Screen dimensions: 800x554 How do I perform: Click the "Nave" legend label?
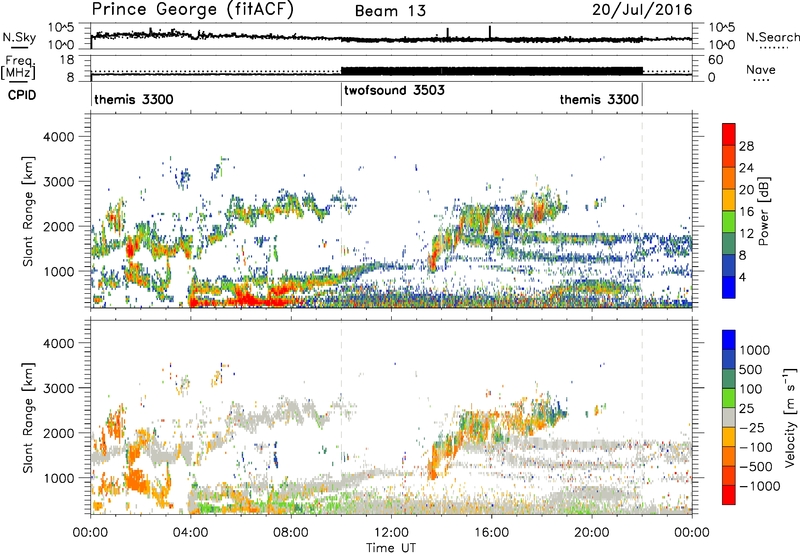coord(761,69)
